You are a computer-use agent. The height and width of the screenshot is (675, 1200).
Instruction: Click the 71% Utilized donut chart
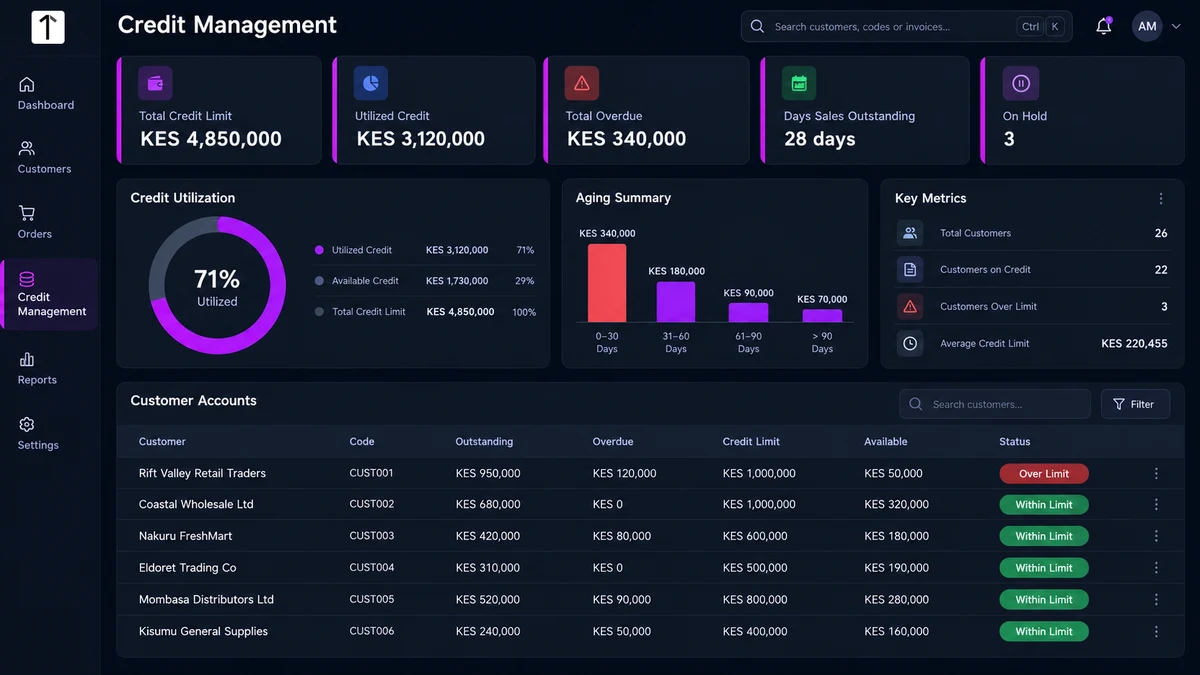(217, 286)
